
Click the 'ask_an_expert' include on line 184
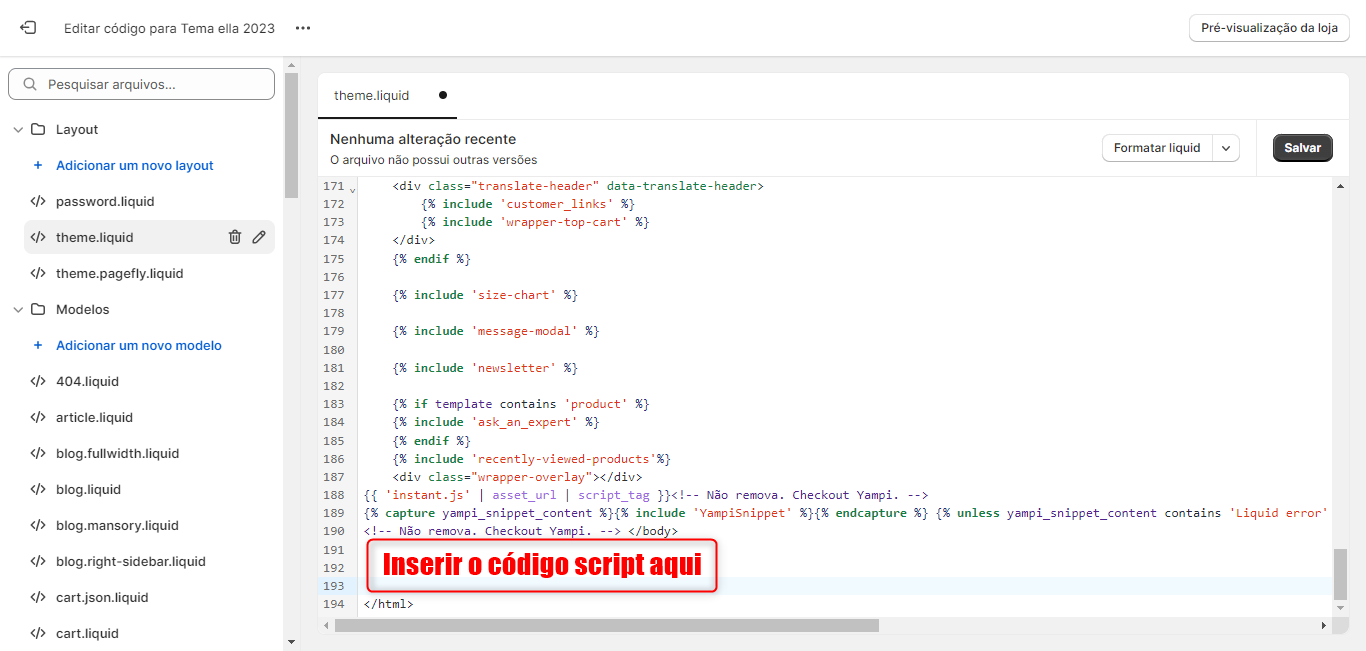496,422
